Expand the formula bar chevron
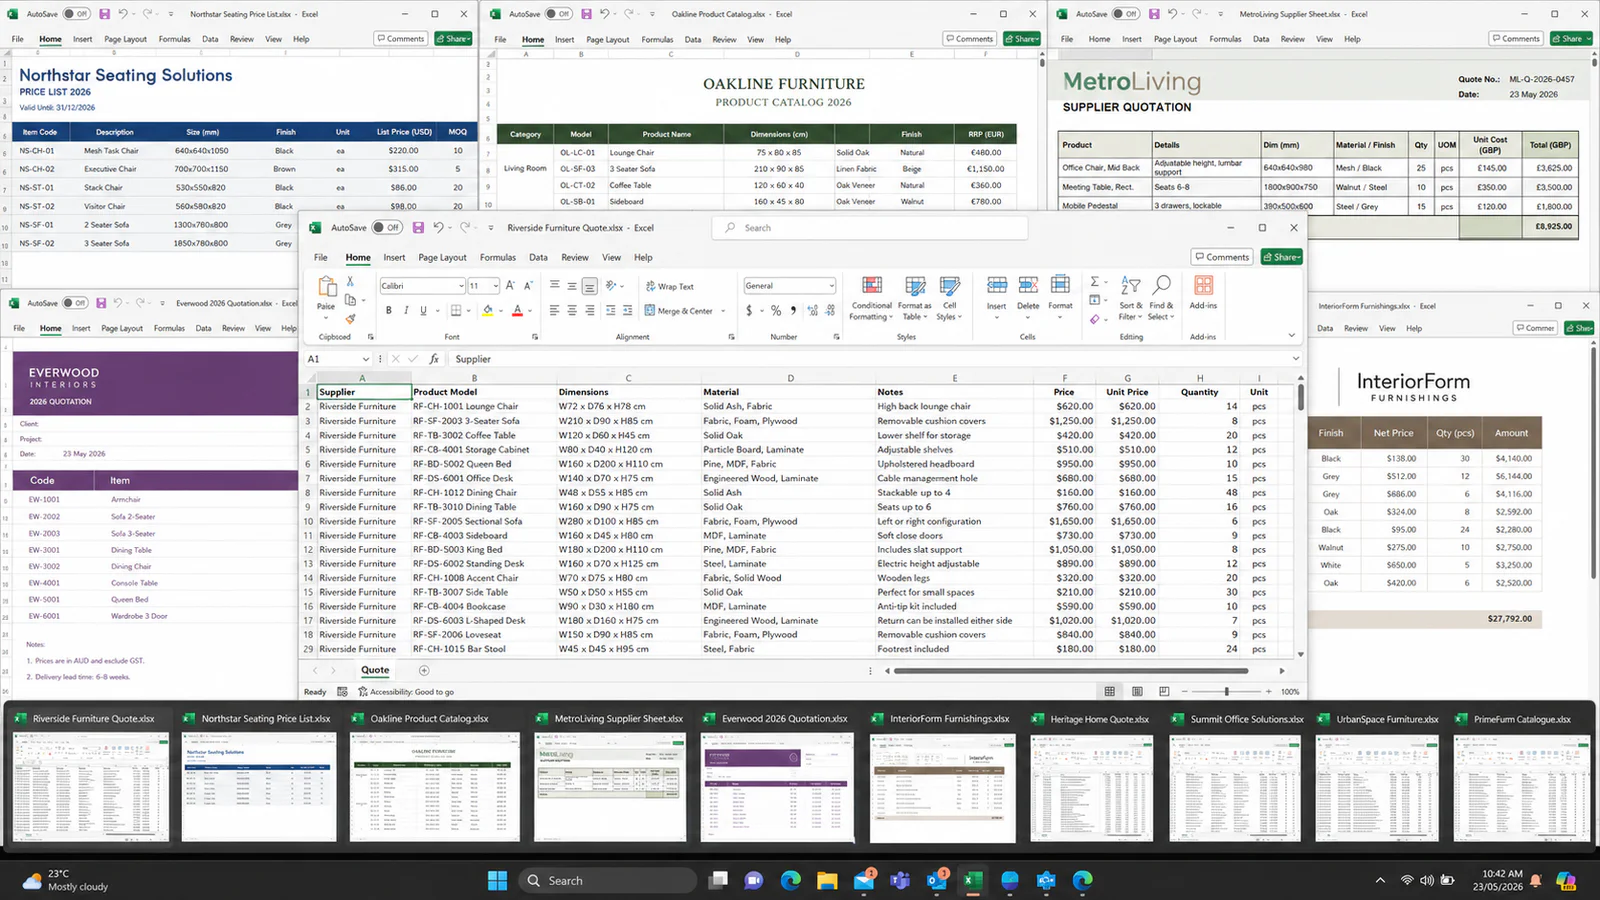 coord(1296,359)
